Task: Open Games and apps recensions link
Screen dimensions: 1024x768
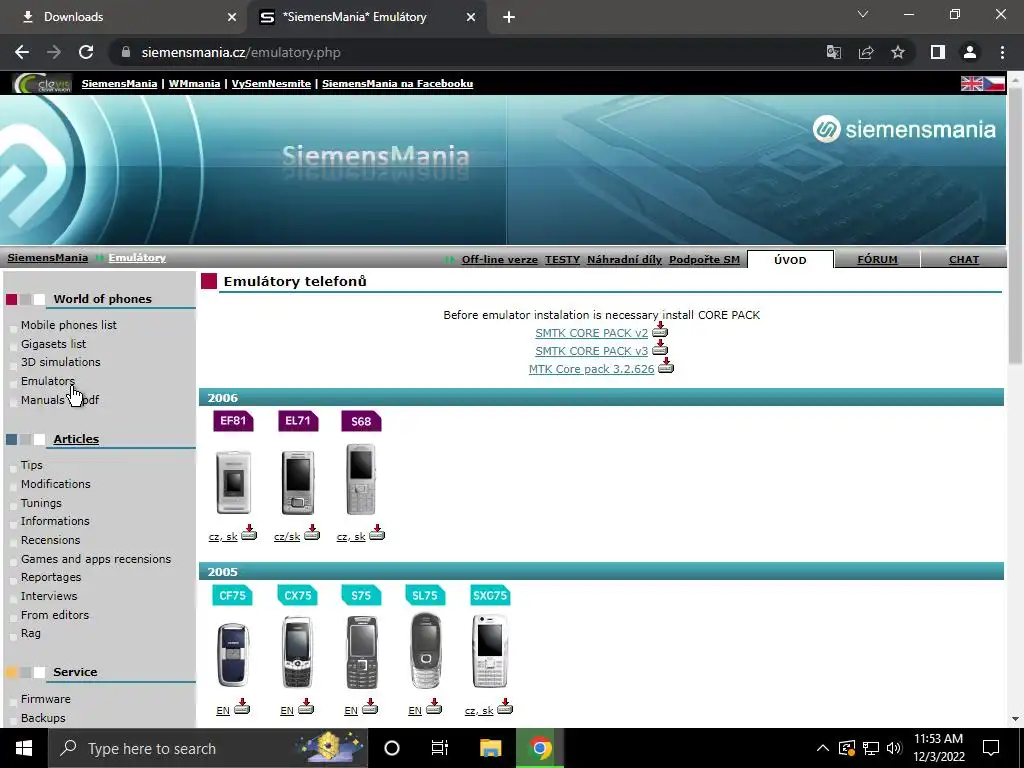Action: click(96, 559)
